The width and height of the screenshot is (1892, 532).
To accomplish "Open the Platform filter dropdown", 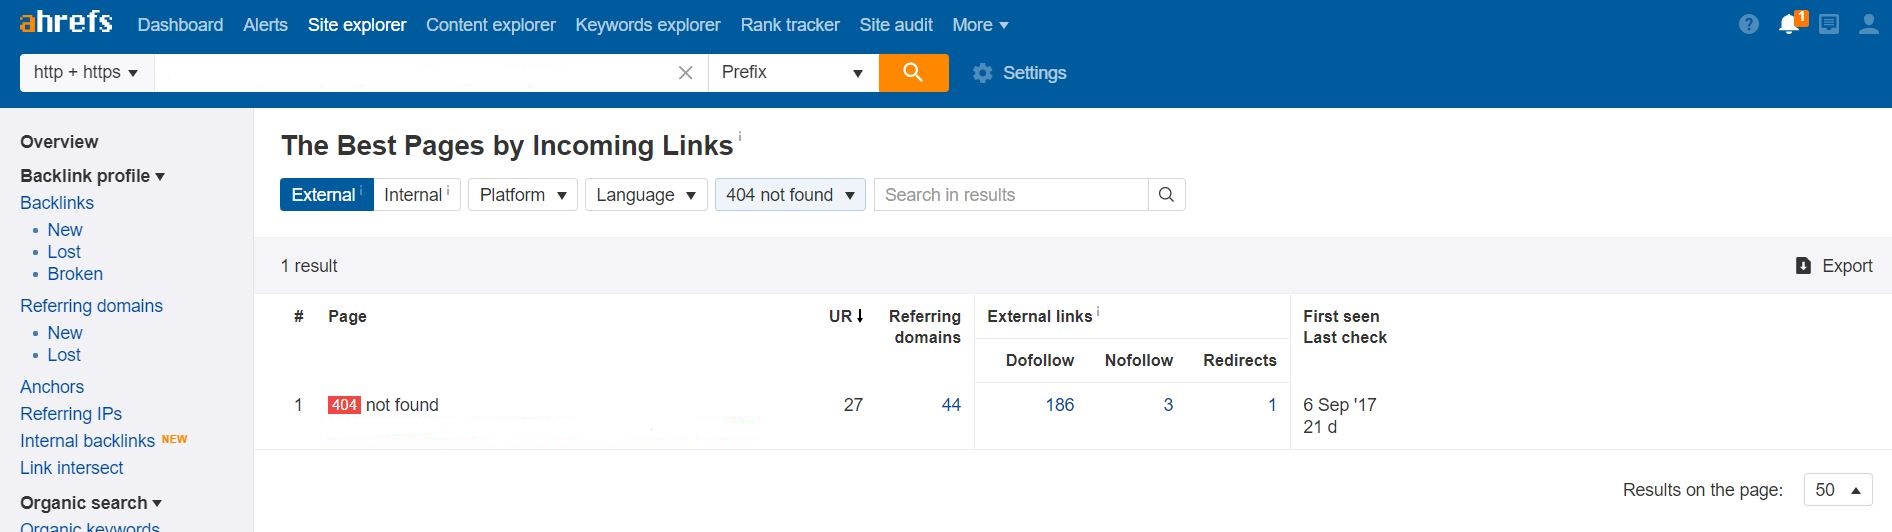I will tap(523, 195).
